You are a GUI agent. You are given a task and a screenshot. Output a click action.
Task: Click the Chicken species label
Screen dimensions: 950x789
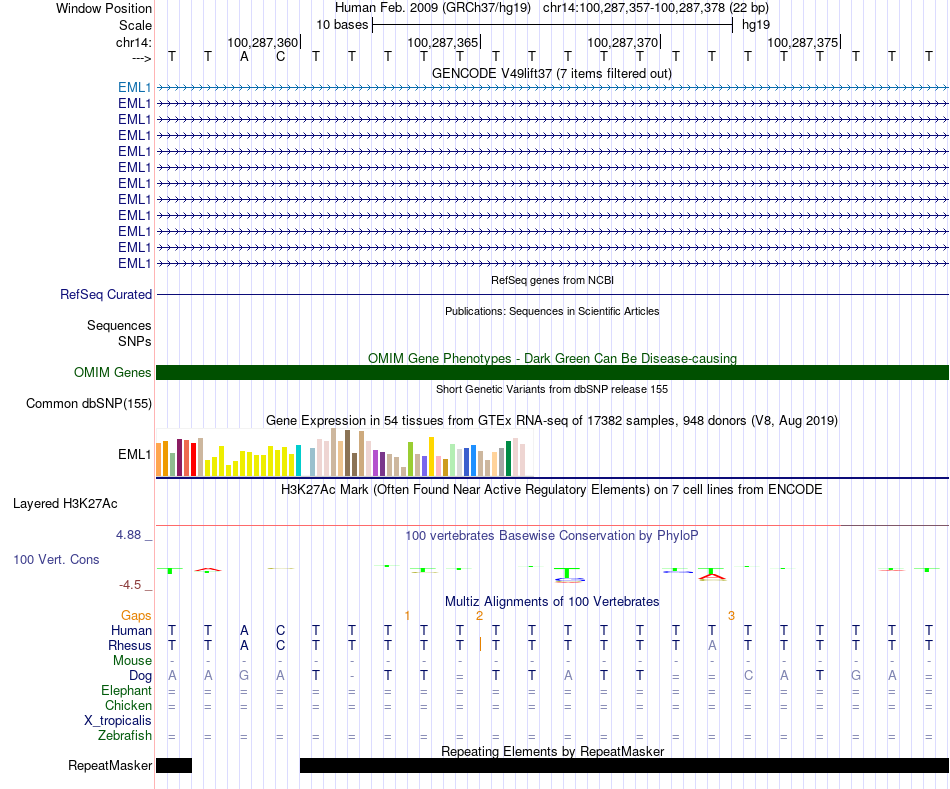pyautogui.click(x=128, y=705)
